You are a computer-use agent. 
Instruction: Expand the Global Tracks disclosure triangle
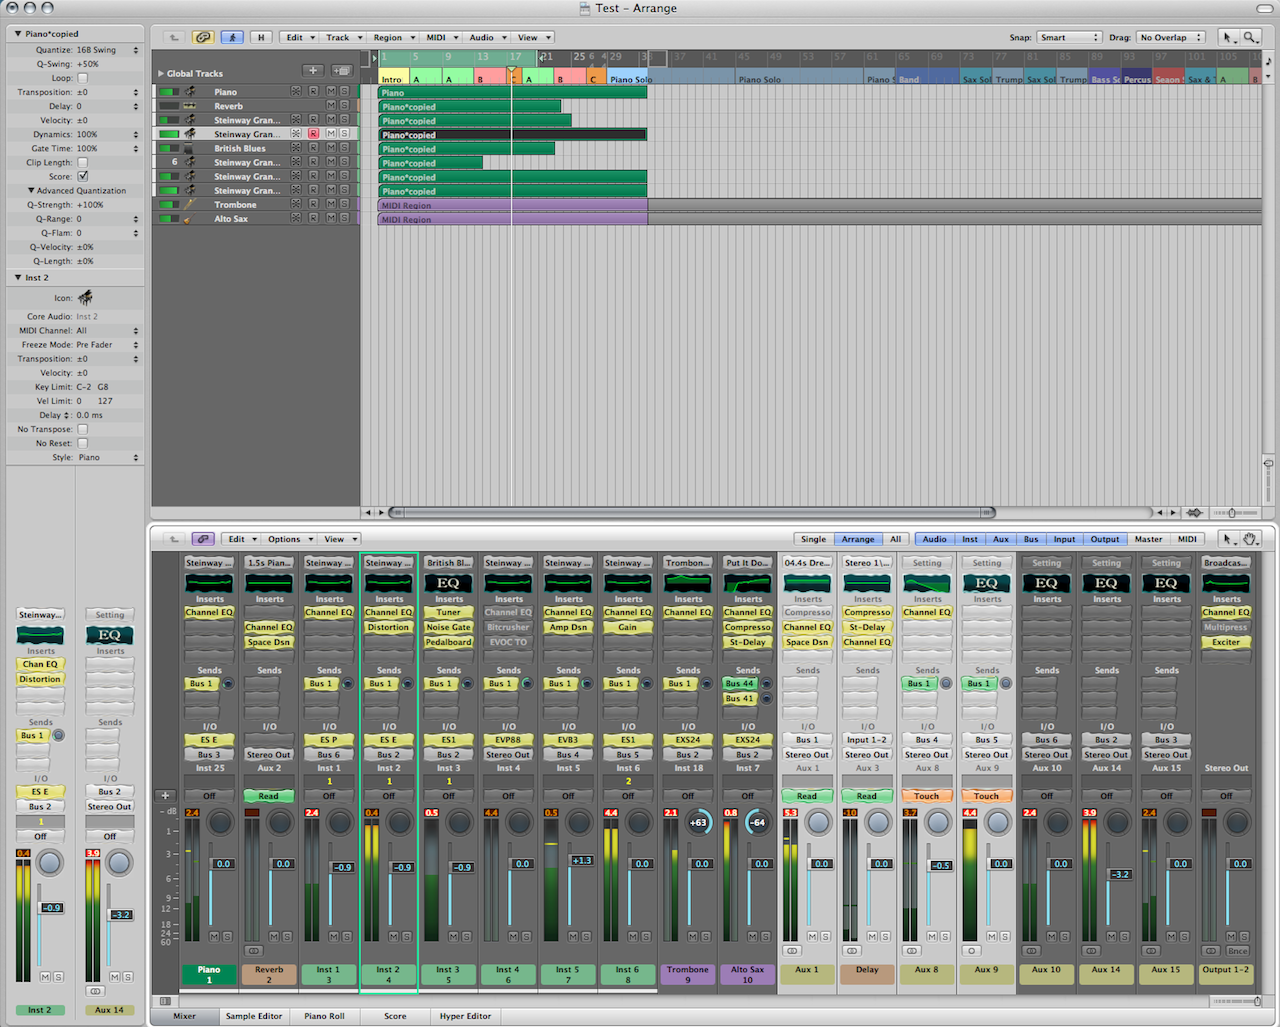pyautogui.click(x=161, y=73)
